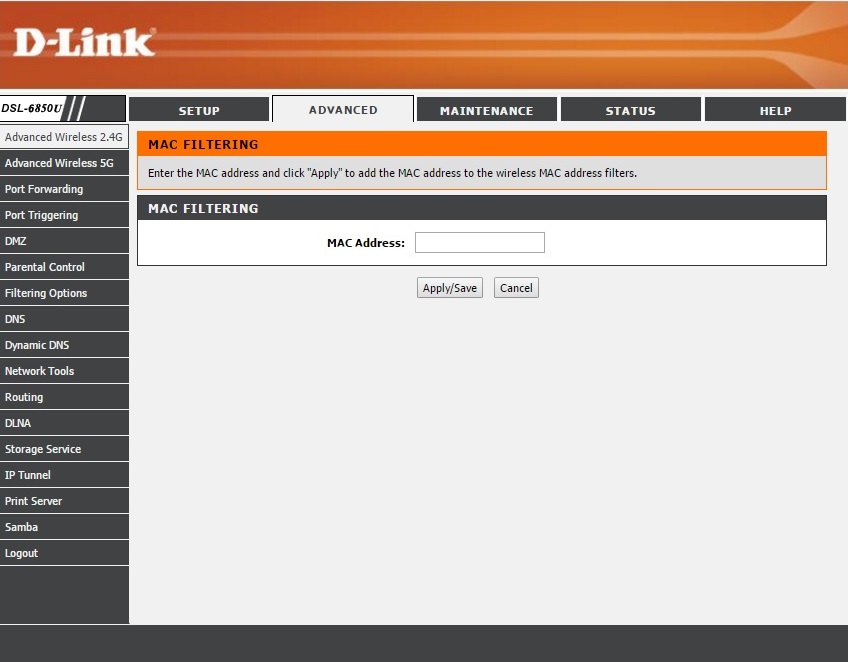Open the Print Server page

[33, 501]
